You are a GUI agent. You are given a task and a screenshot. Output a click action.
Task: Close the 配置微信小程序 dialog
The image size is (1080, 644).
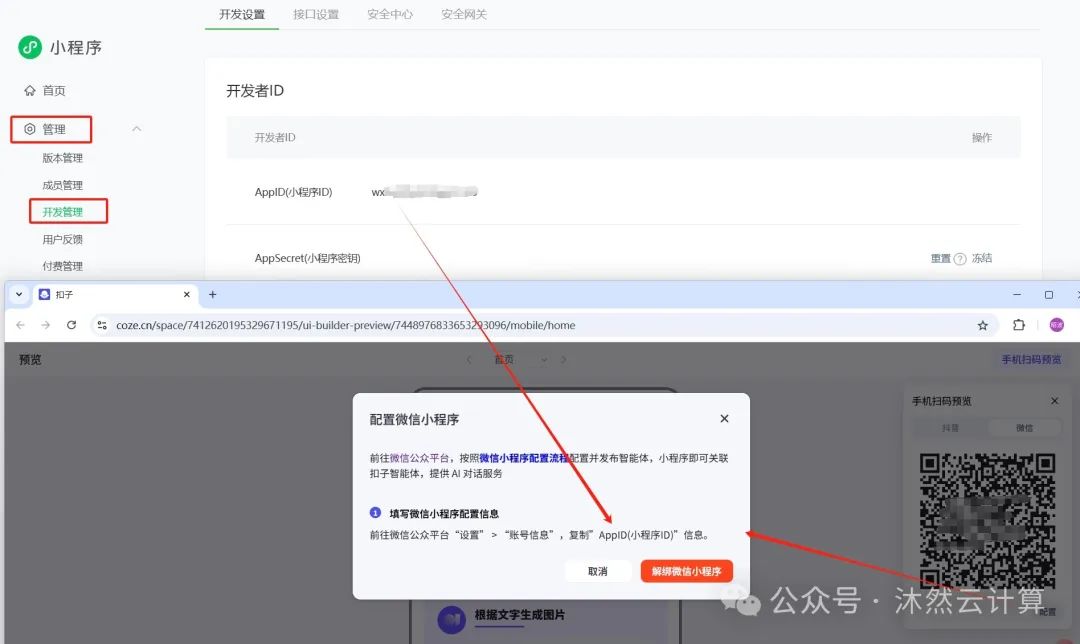click(724, 418)
